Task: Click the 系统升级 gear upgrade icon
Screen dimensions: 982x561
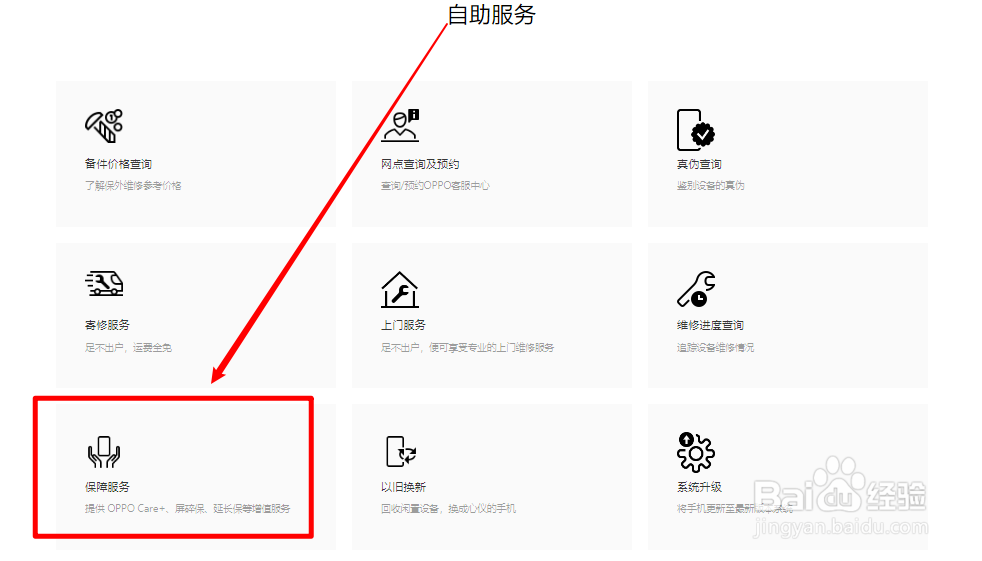Action: pyautogui.click(x=695, y=451)
